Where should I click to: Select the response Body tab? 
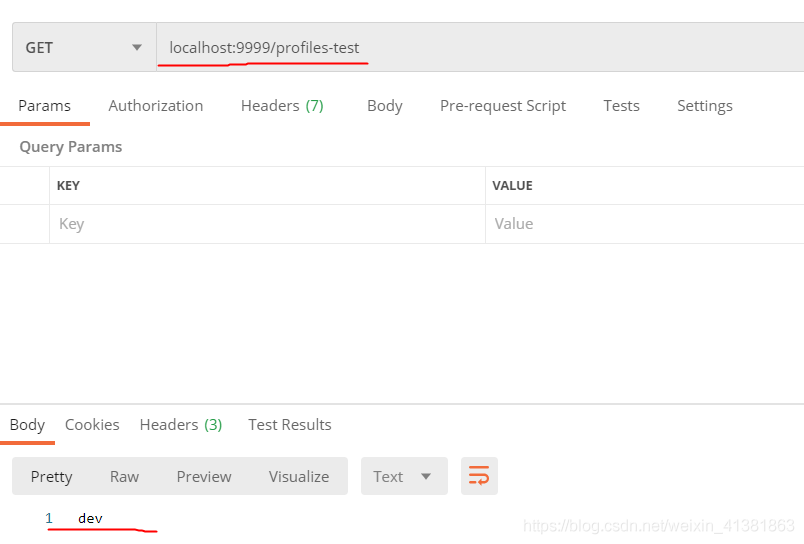[x=27, y=425]
